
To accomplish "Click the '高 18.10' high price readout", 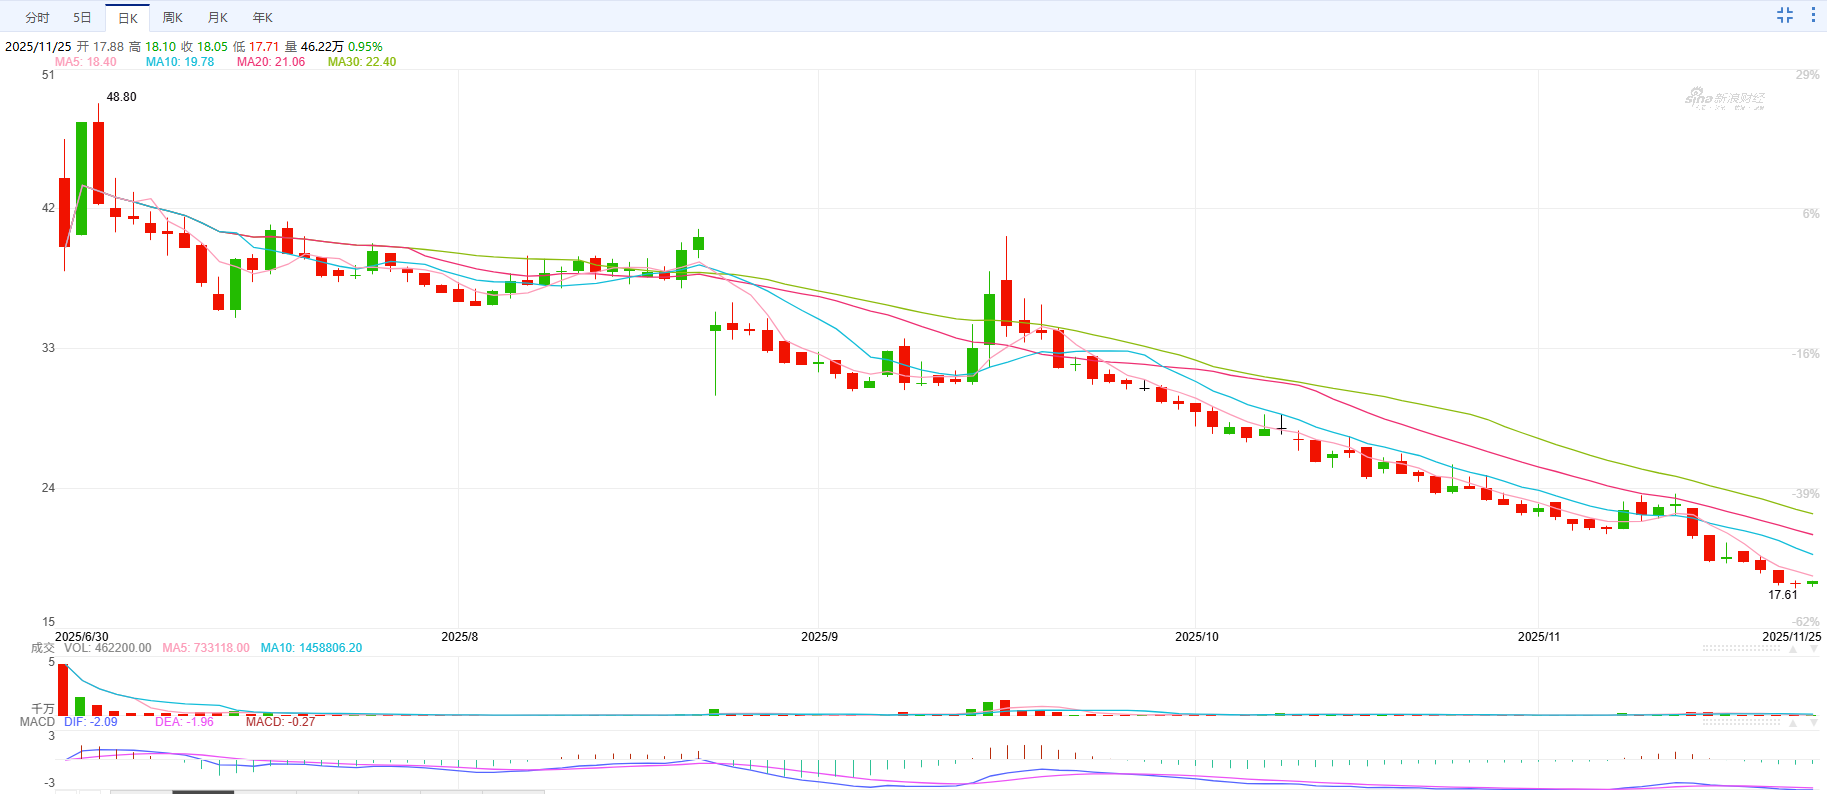I will [153, 47].
